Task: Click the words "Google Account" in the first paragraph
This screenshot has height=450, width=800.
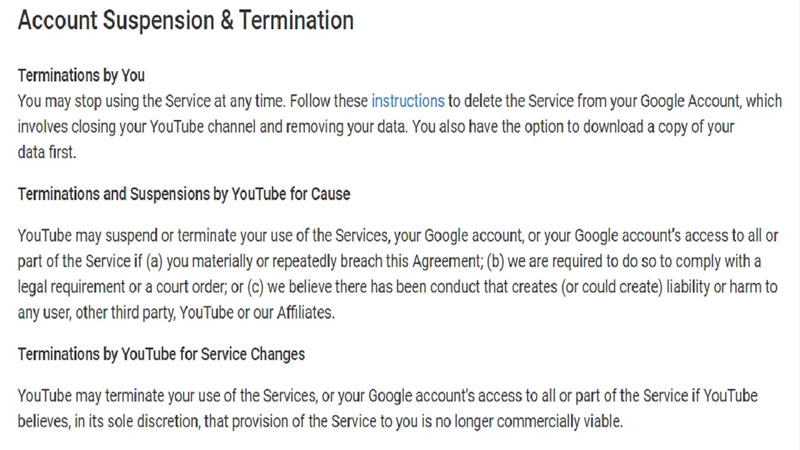Action: point(689,101)
